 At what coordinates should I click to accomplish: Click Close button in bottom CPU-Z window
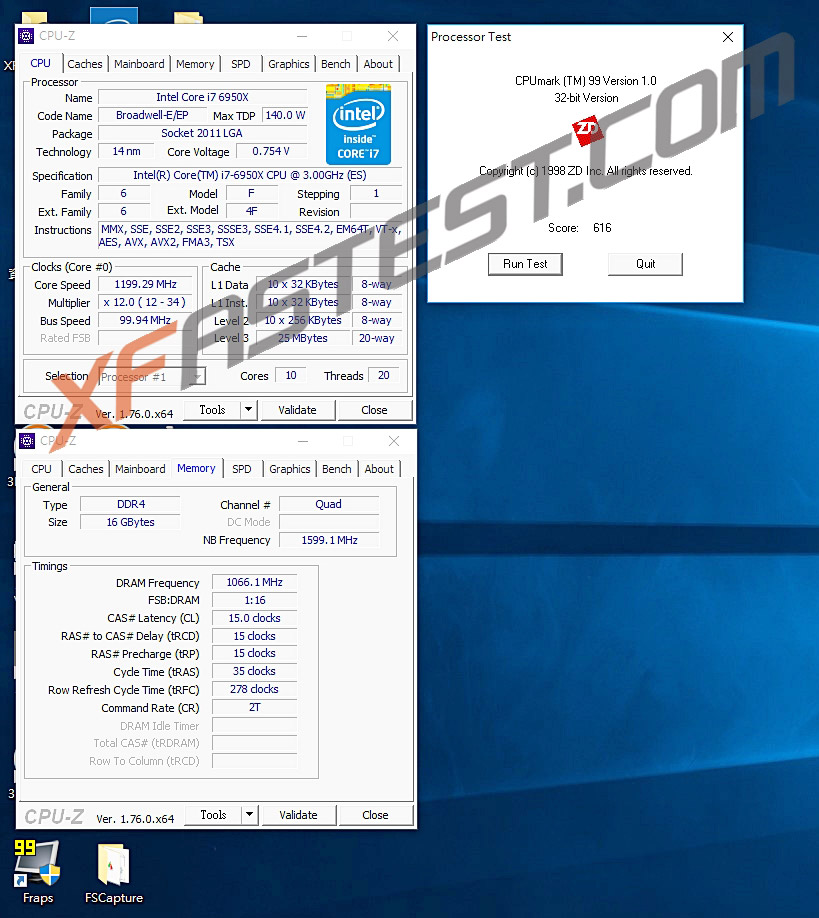[x=375, y=815]
